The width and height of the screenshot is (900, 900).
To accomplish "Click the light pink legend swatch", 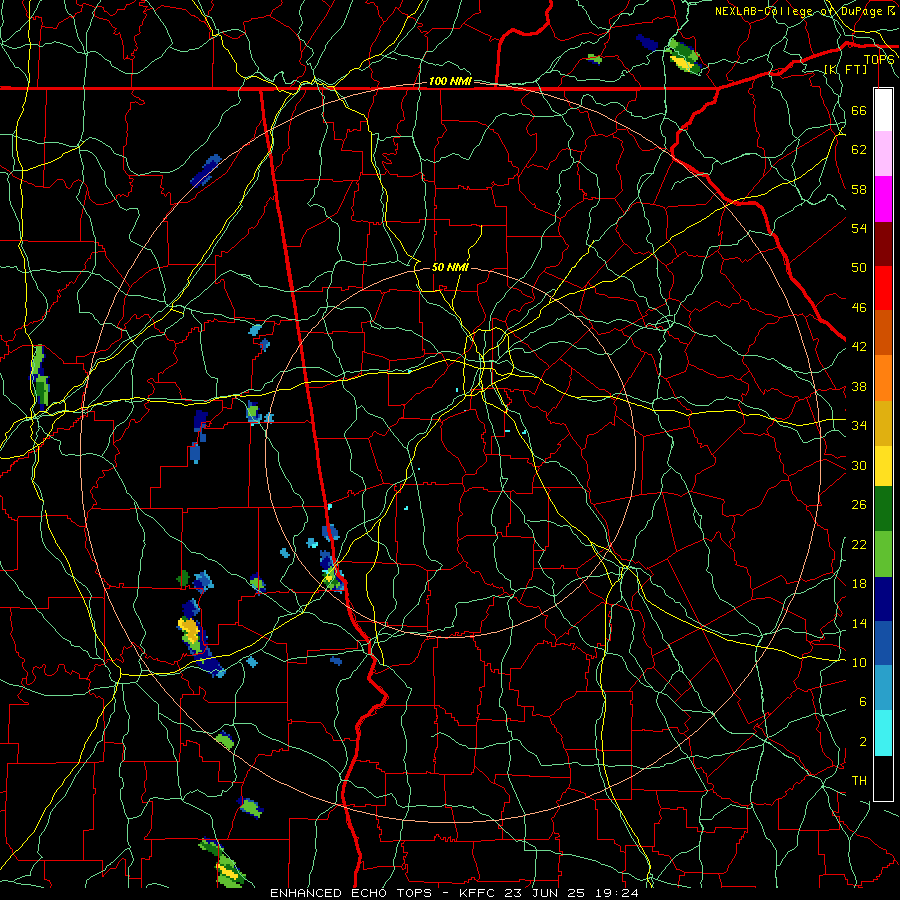I will (883, 154).
